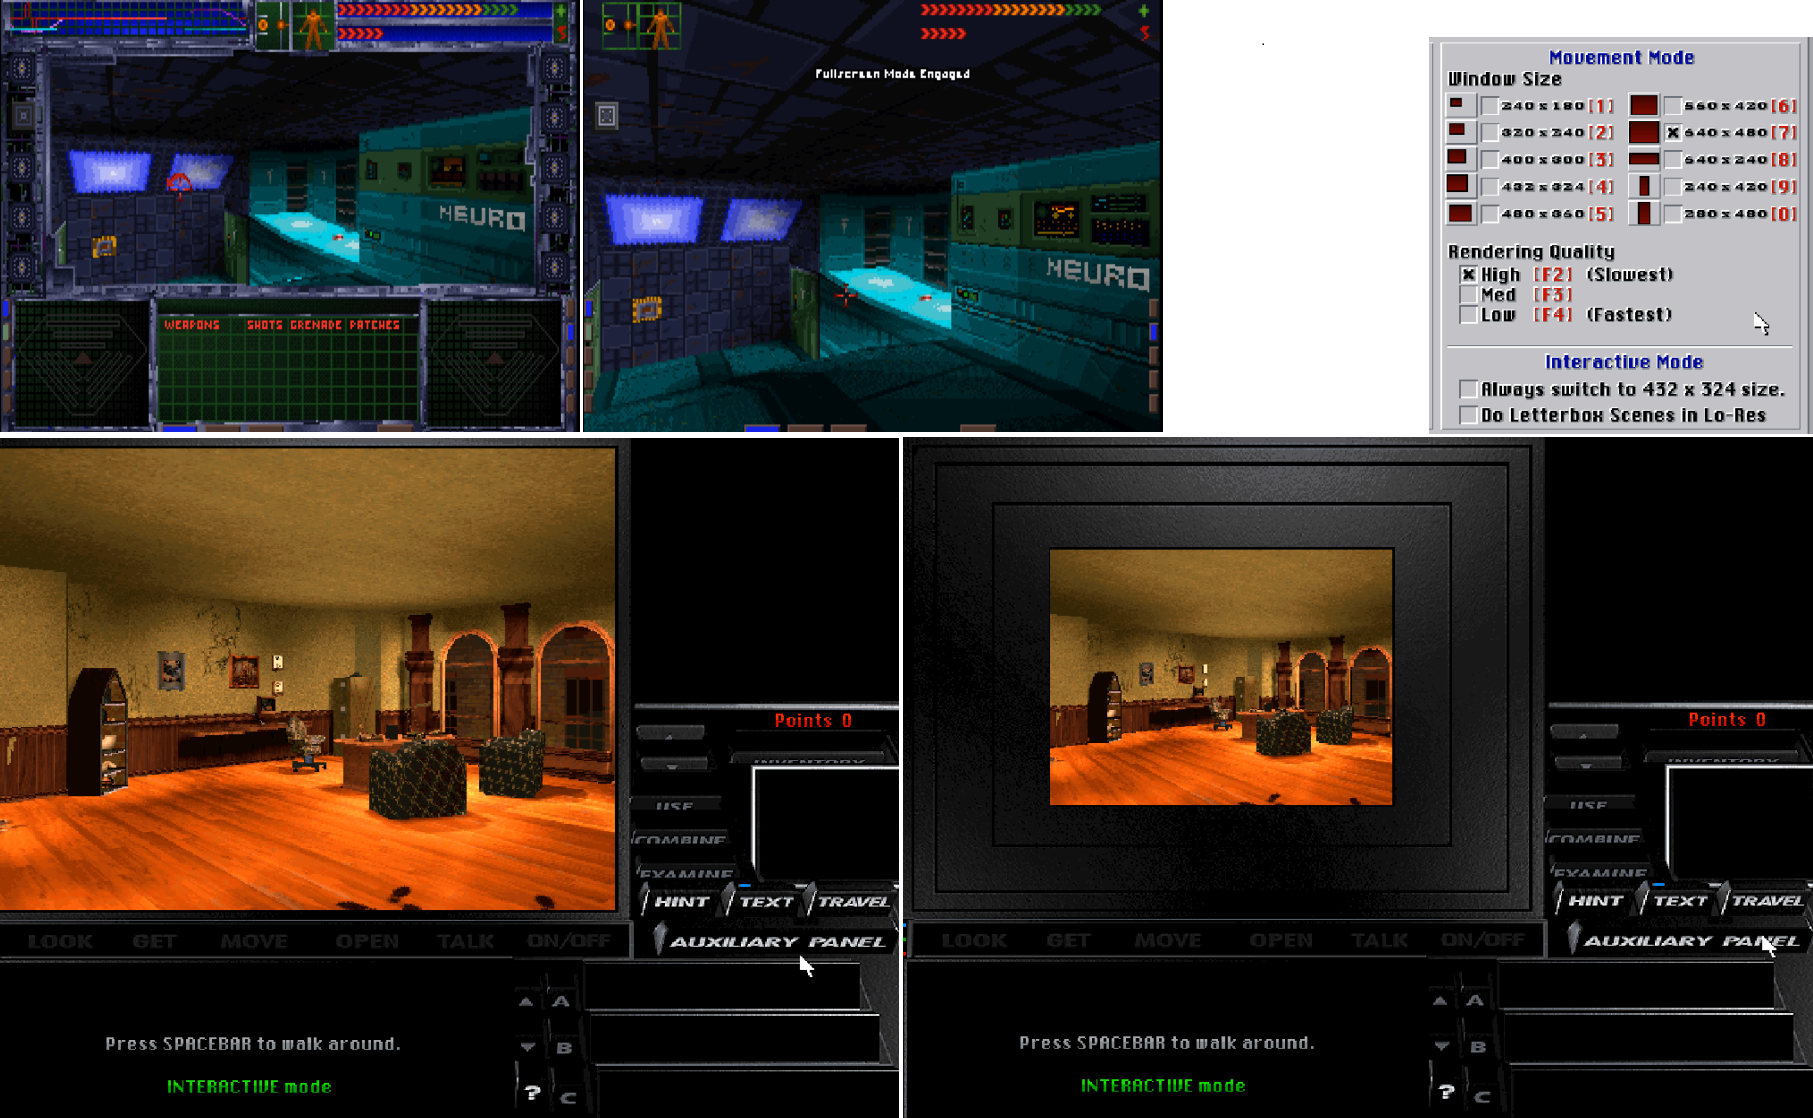Enable Do Letterbox Scenes in Lo-Res

point(1468,416)
